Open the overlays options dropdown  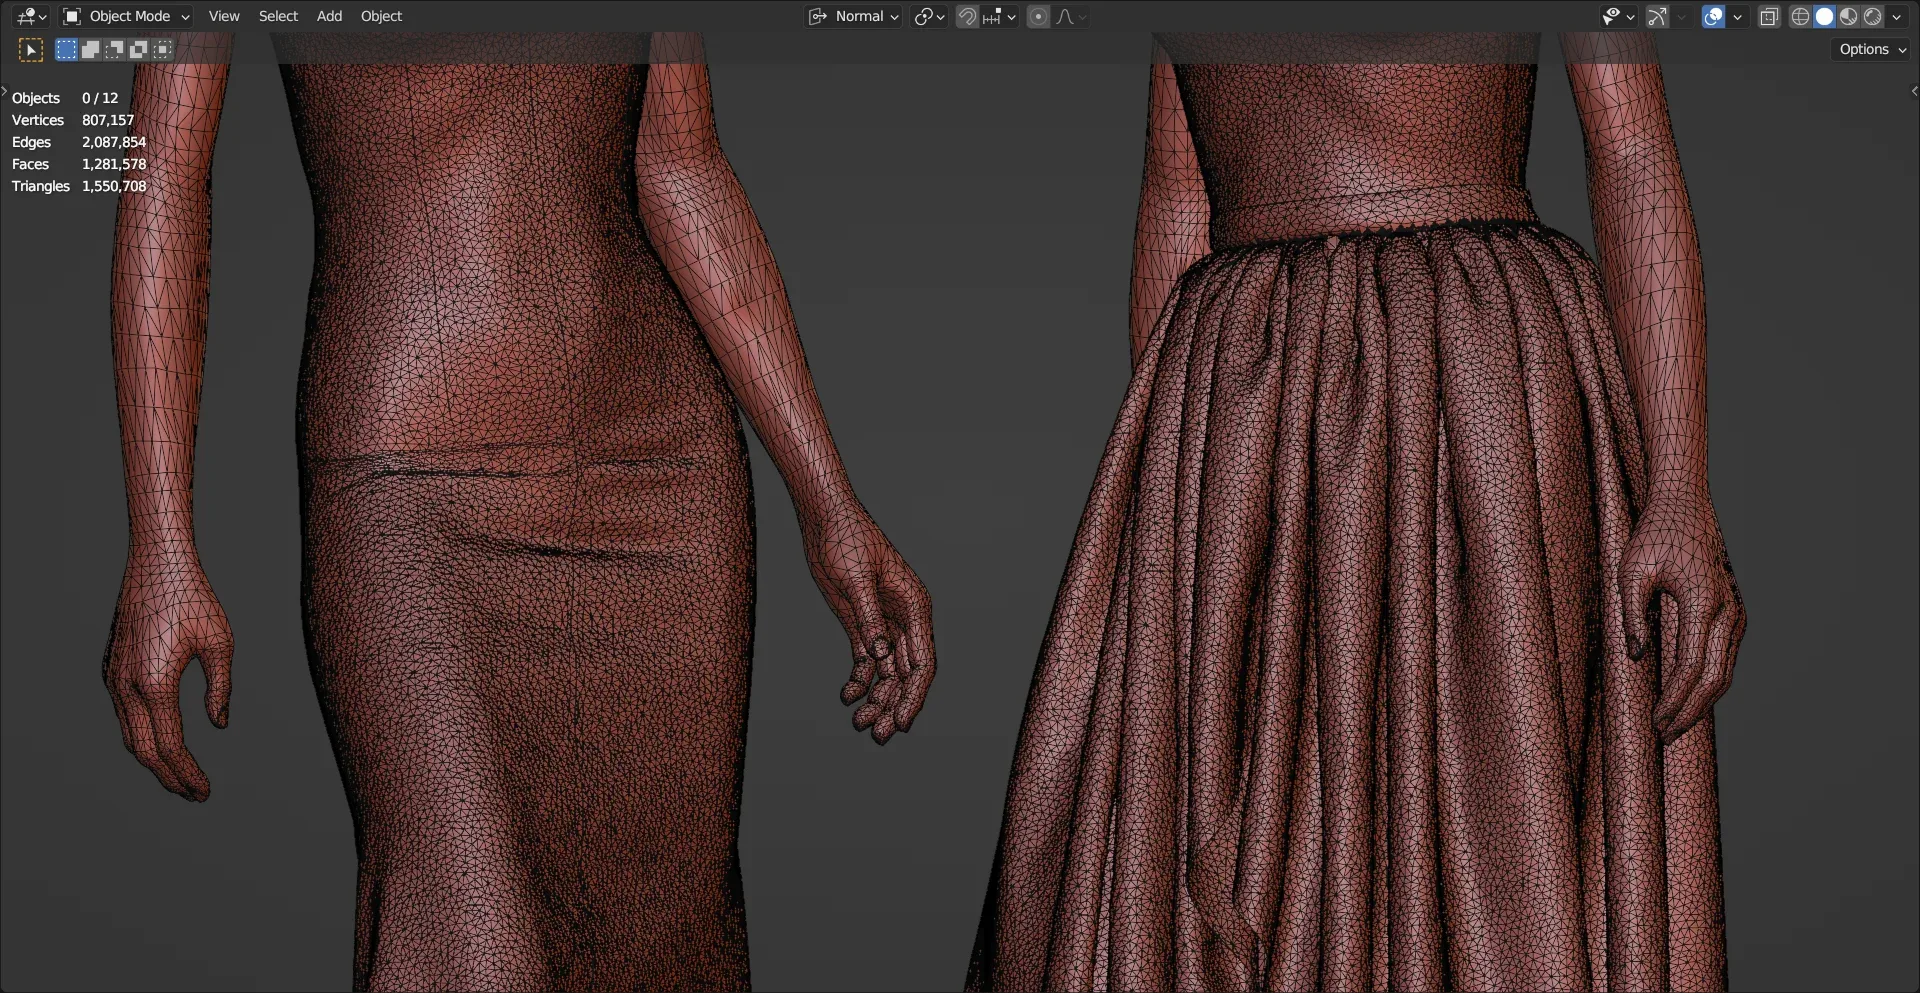1737,16
